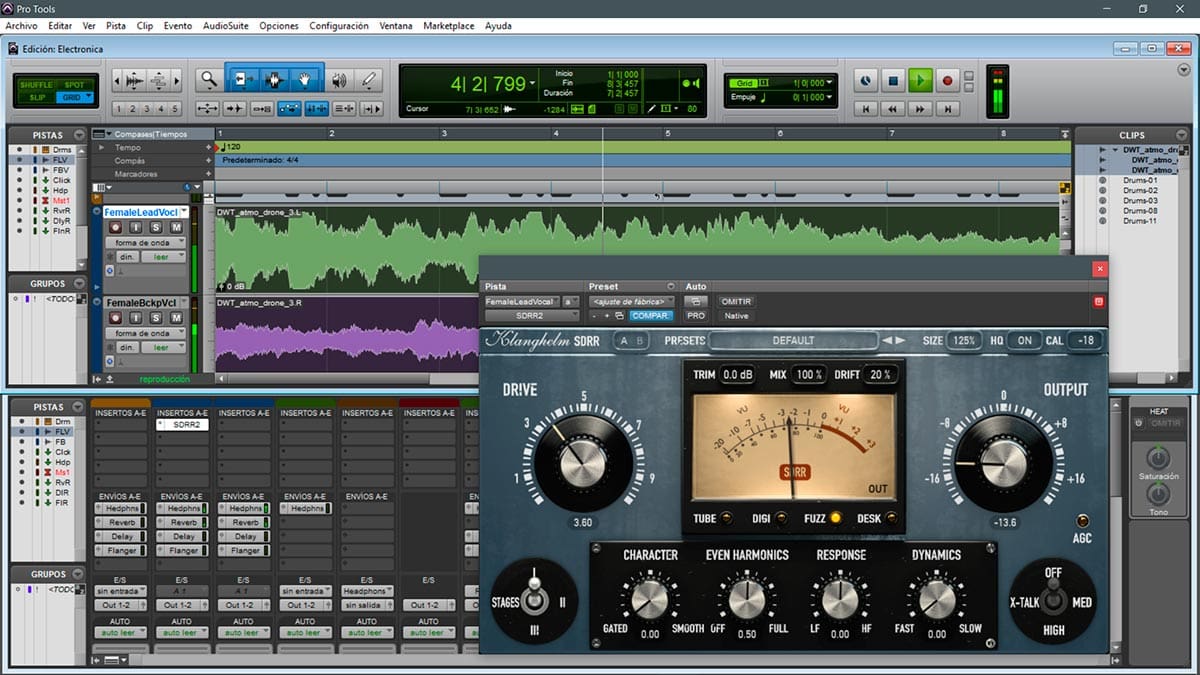Click the Go to End transport button

pyautogui.click(x=947, y=108)
